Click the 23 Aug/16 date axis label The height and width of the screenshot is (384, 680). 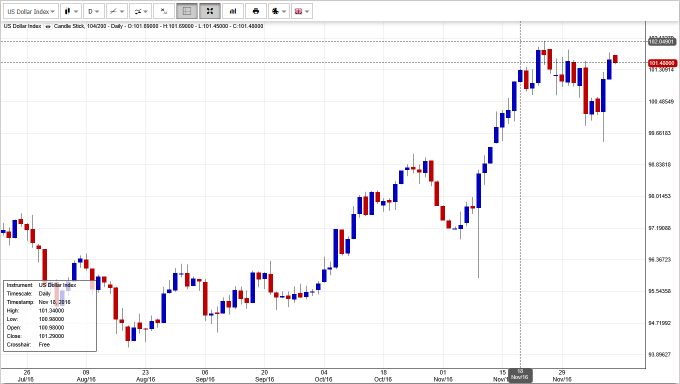point(145,376)
